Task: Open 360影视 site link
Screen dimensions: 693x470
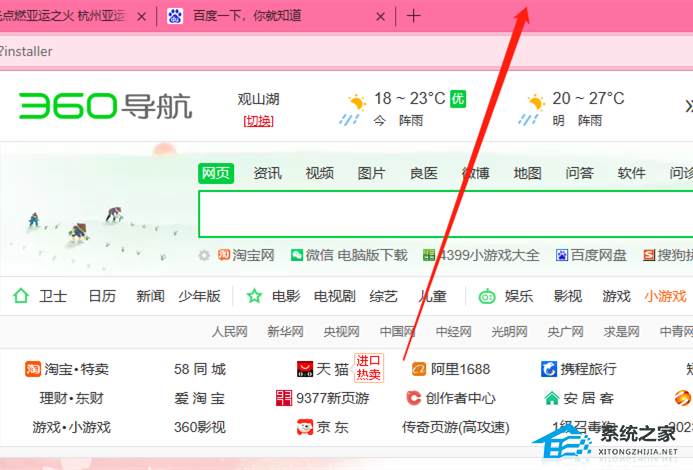Action: tap(200, 427)
